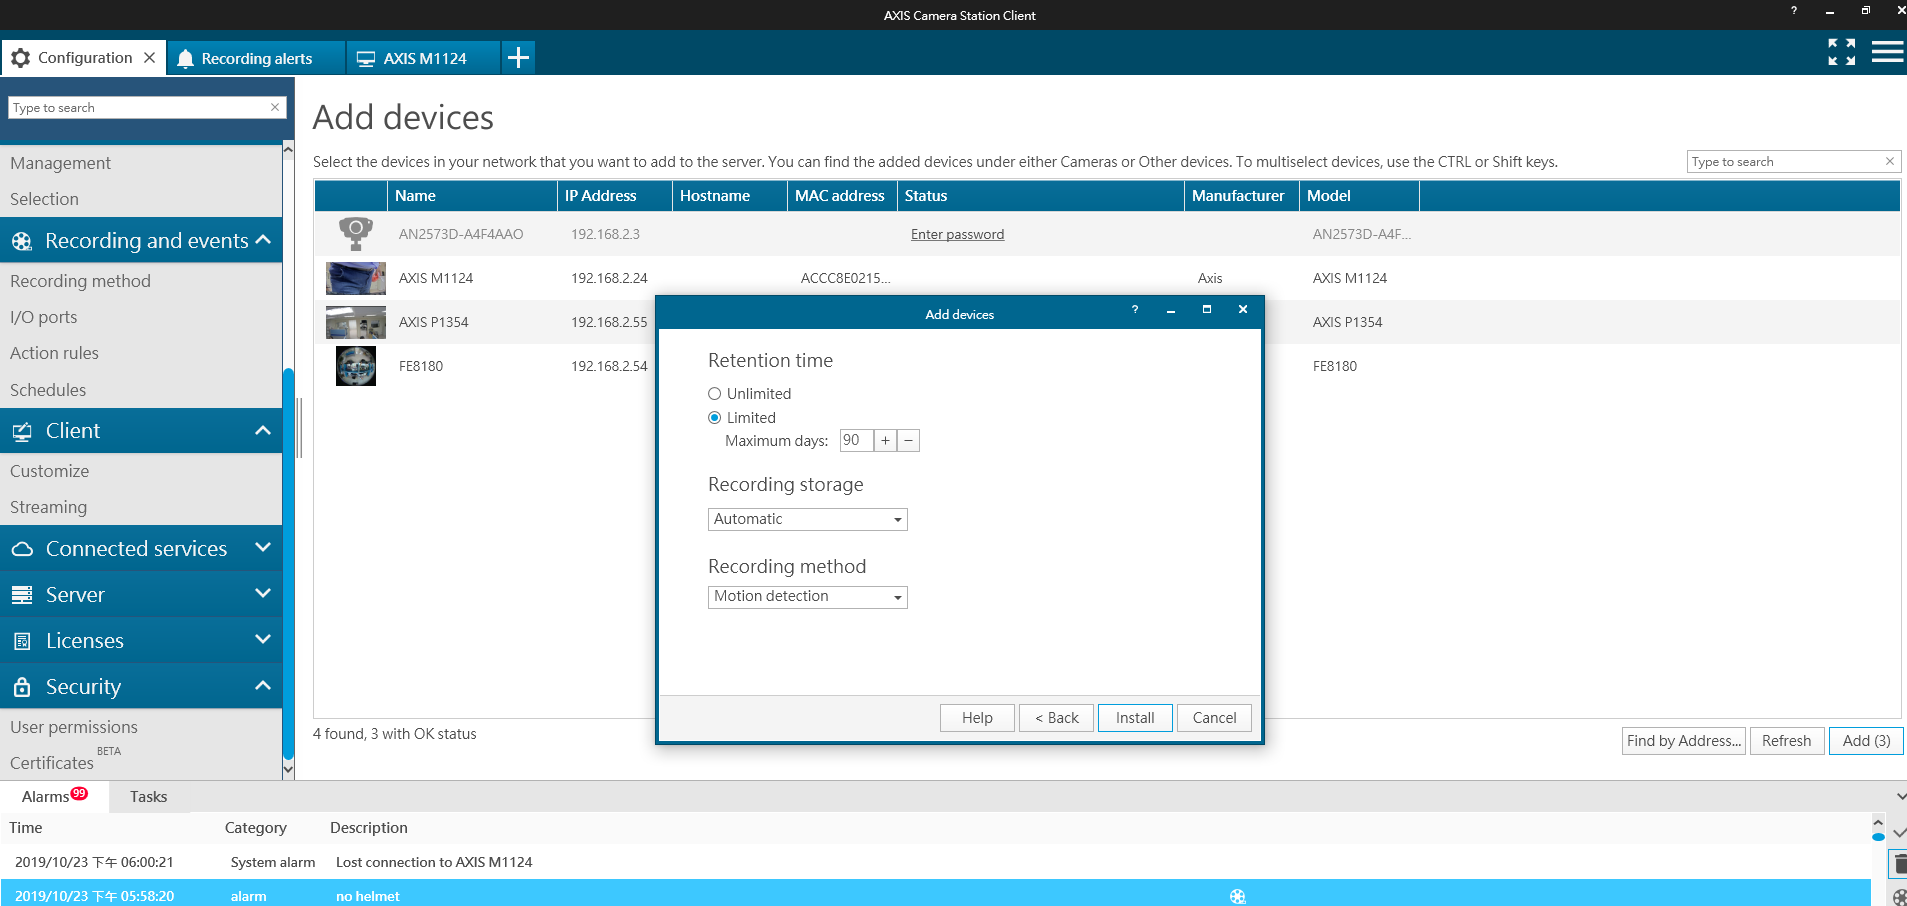Open the Tasks tab

click(148, 797)
